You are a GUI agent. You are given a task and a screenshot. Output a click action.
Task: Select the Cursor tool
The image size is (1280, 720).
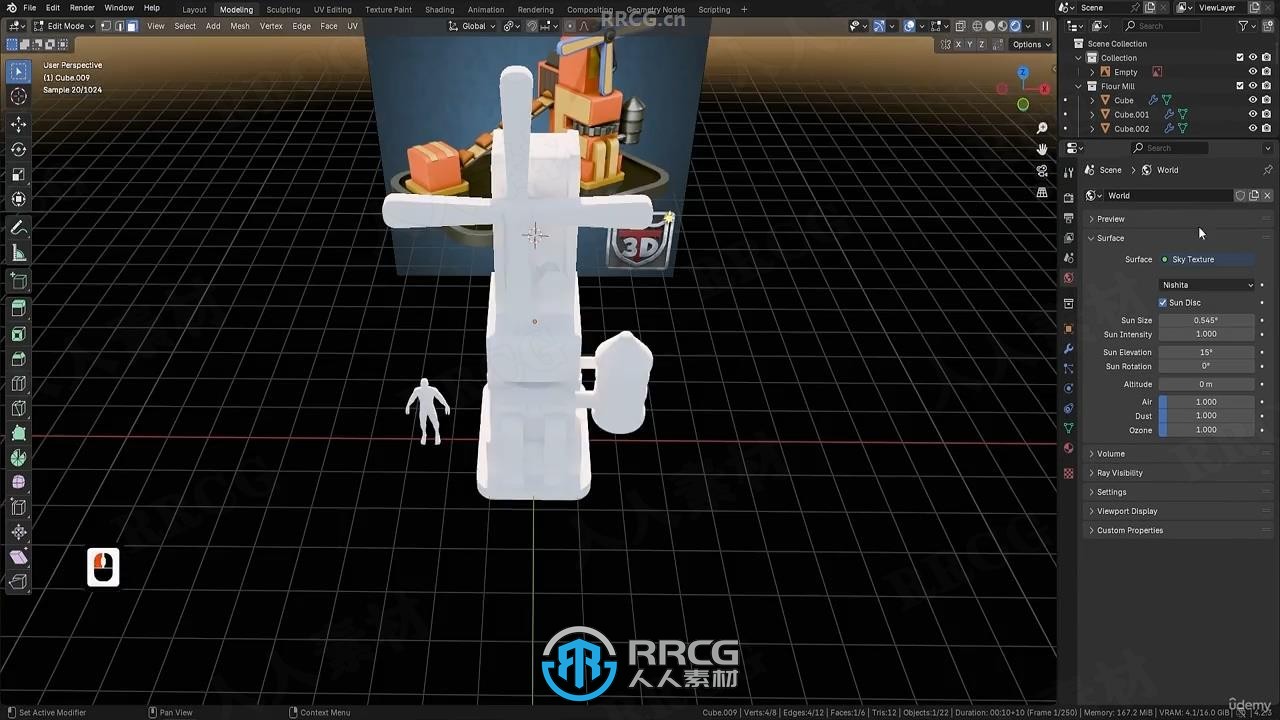(19, 97)
